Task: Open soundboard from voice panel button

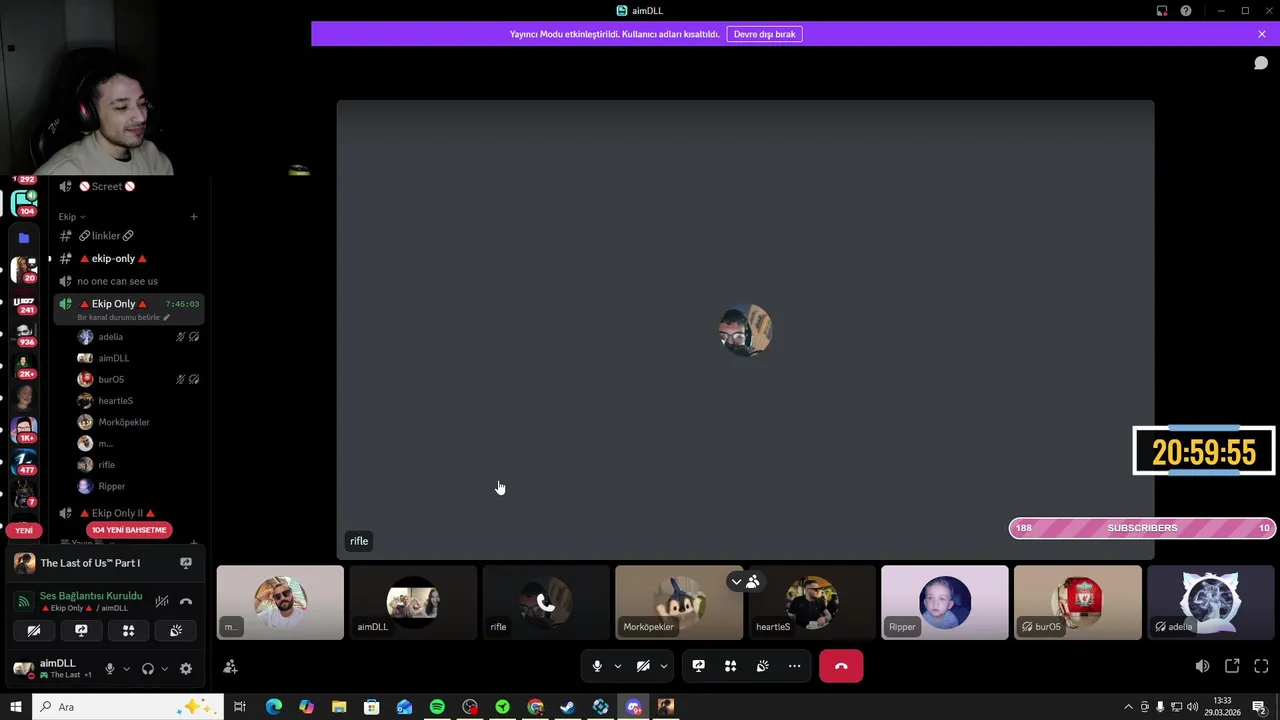Action: pyautogui.click(x=176, y=631)
